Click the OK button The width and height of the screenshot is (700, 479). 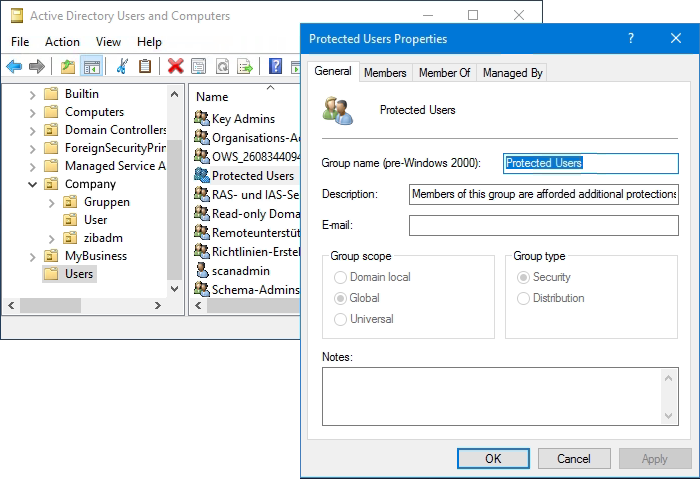(493, 458)
